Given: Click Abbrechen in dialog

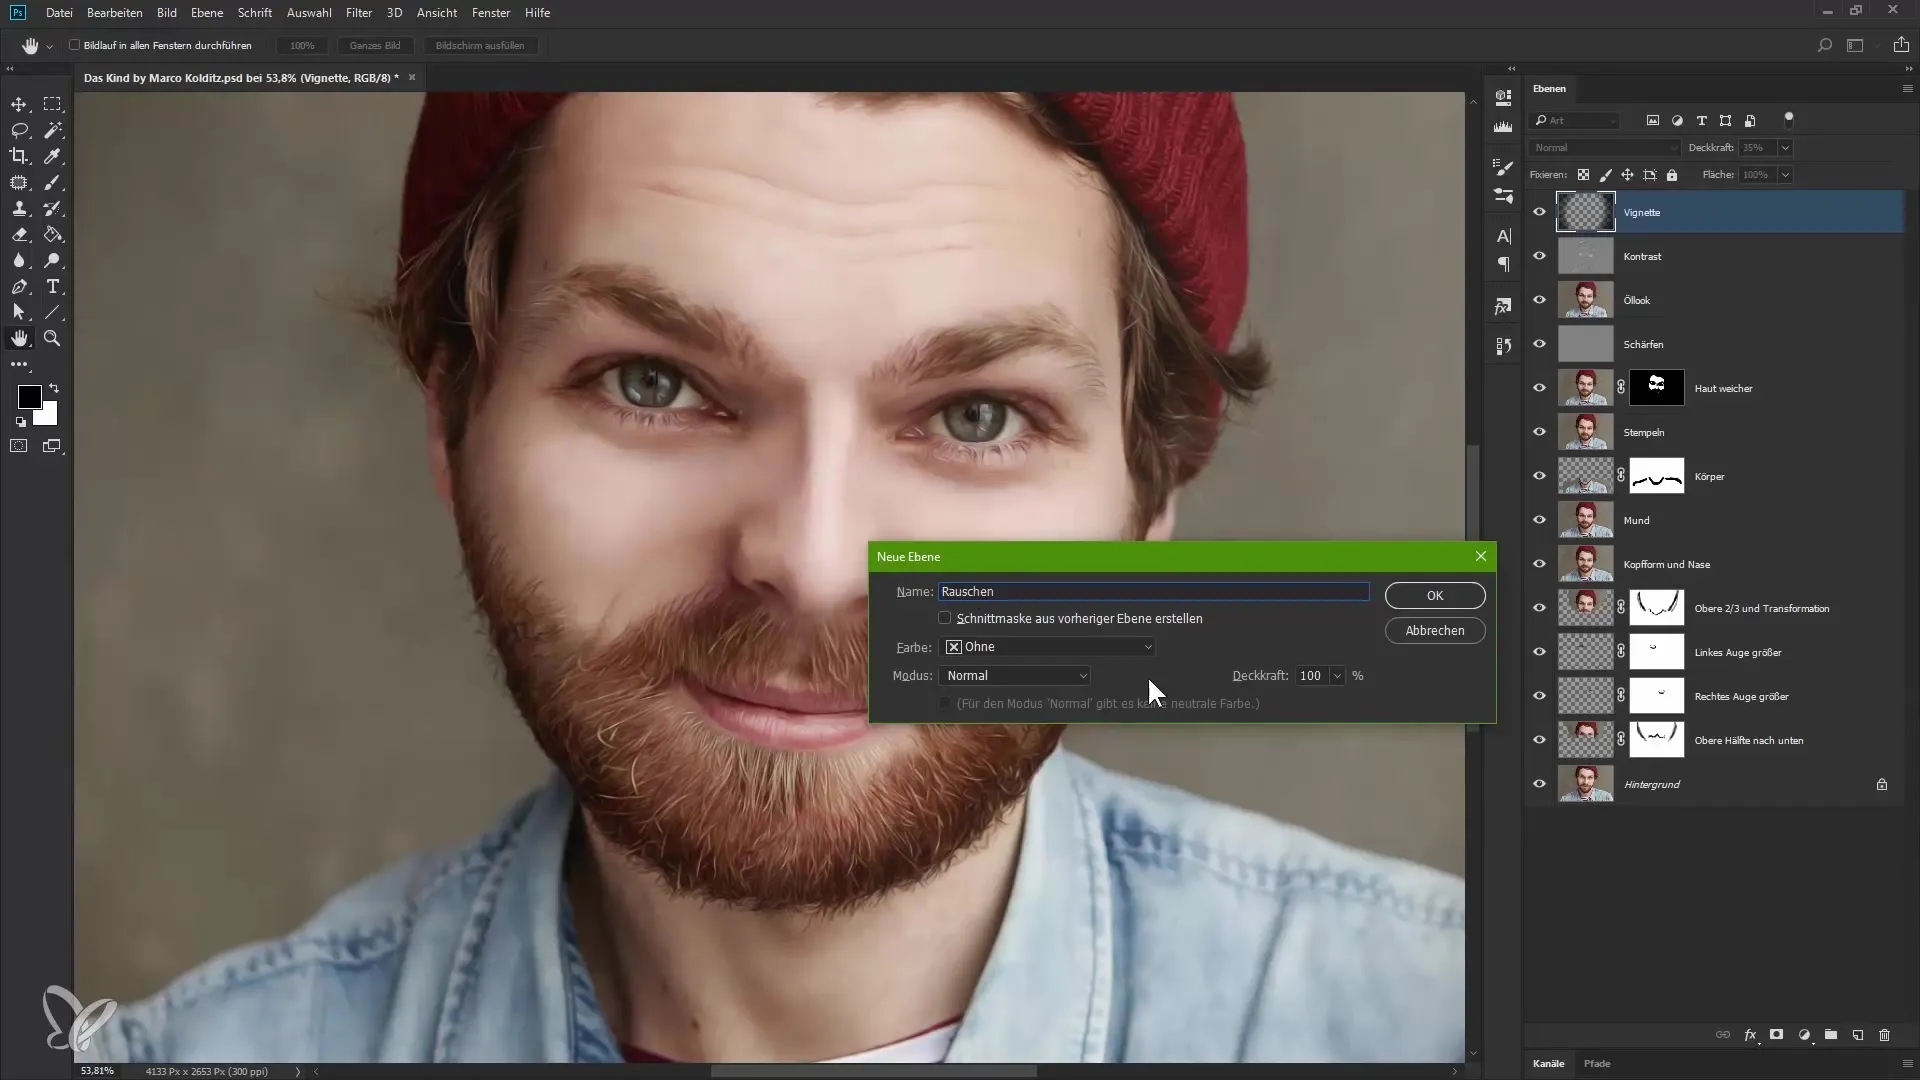Looking at the screenshot, I should tap(1435, 631).
